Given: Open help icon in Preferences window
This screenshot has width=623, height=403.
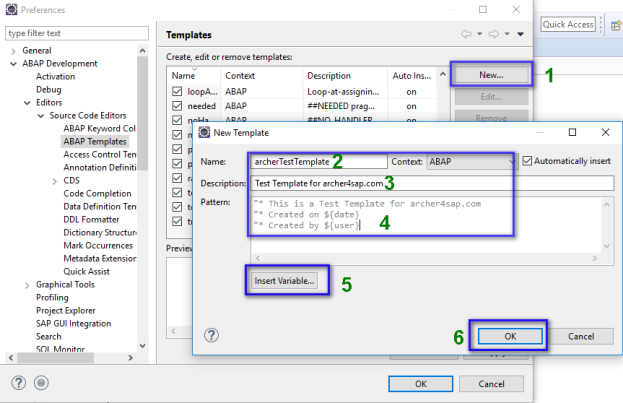Looking at the screenshot, I should 18,383.
